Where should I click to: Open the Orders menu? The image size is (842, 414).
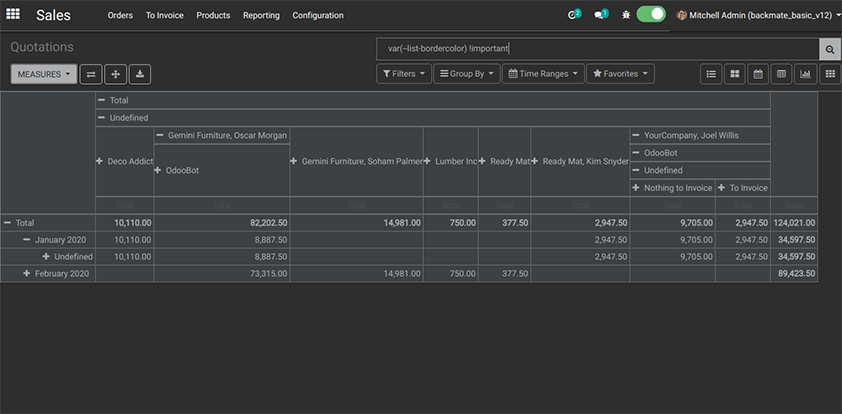coord(120,16)
